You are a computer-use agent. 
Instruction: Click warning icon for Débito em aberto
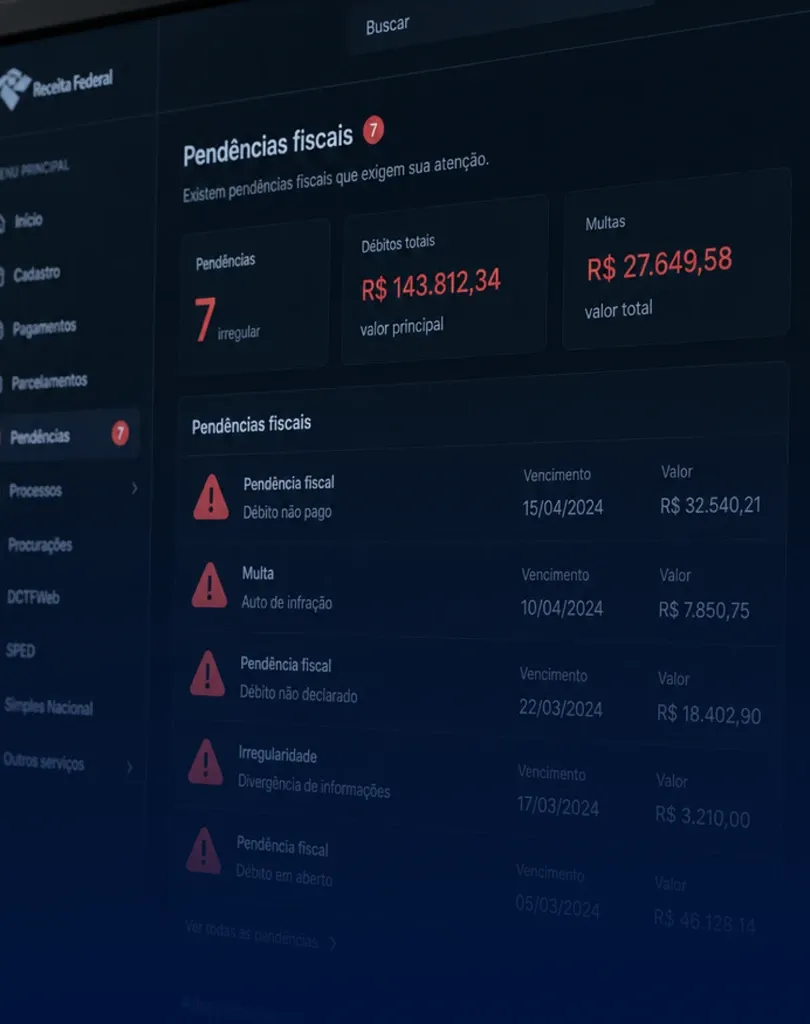[x=204, y=851]
